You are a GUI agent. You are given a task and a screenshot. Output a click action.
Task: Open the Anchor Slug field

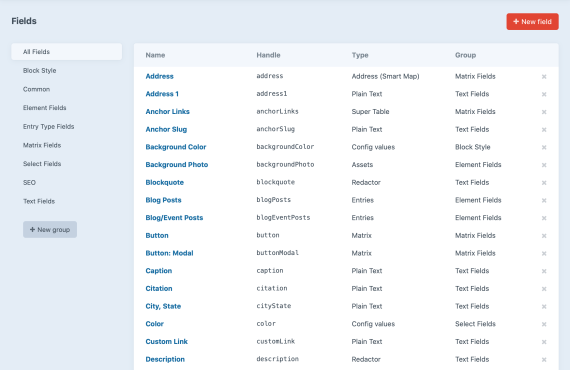pos(166,129)
